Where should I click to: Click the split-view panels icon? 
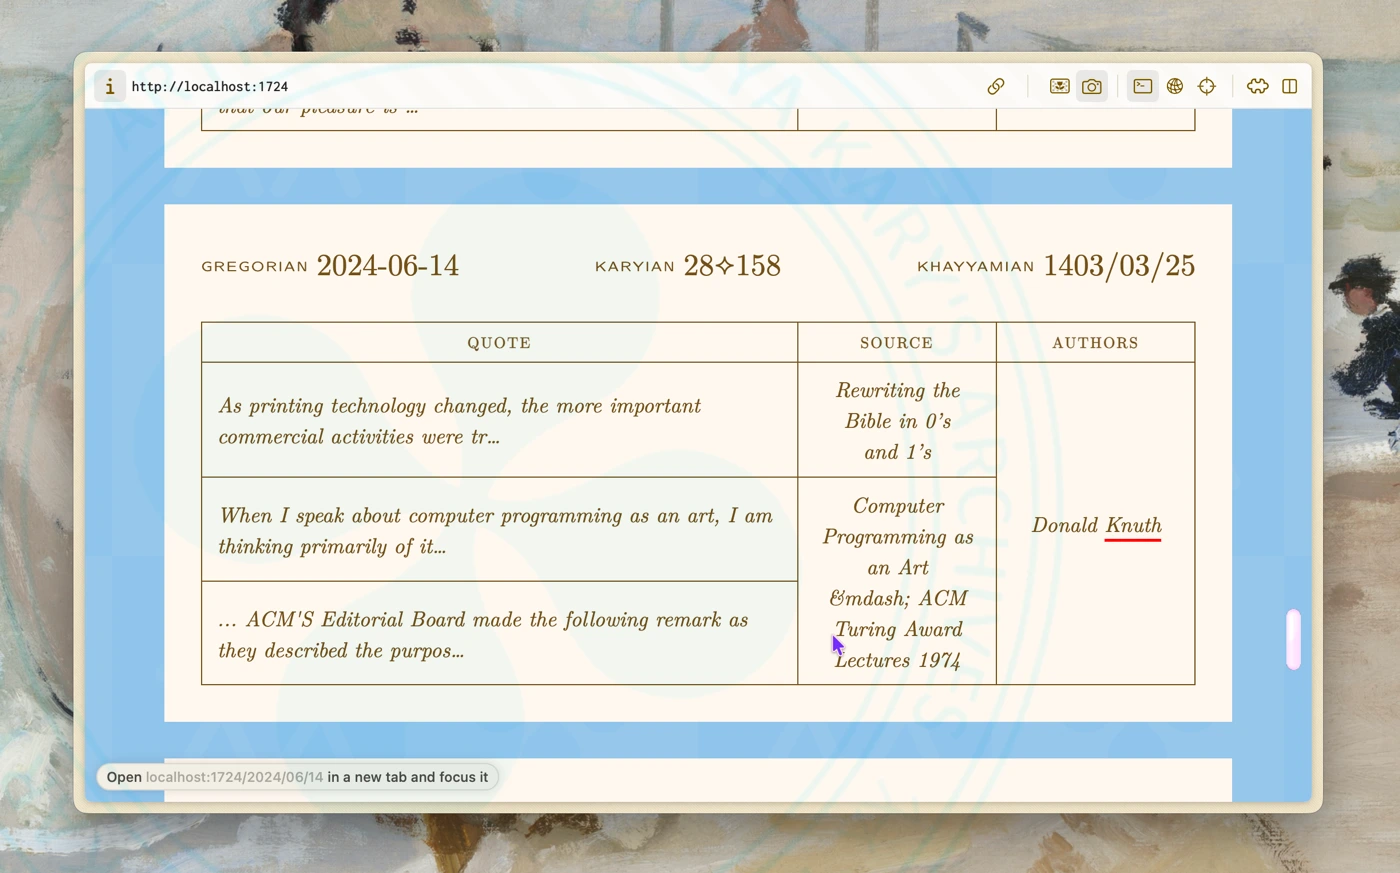point(1290,86)
